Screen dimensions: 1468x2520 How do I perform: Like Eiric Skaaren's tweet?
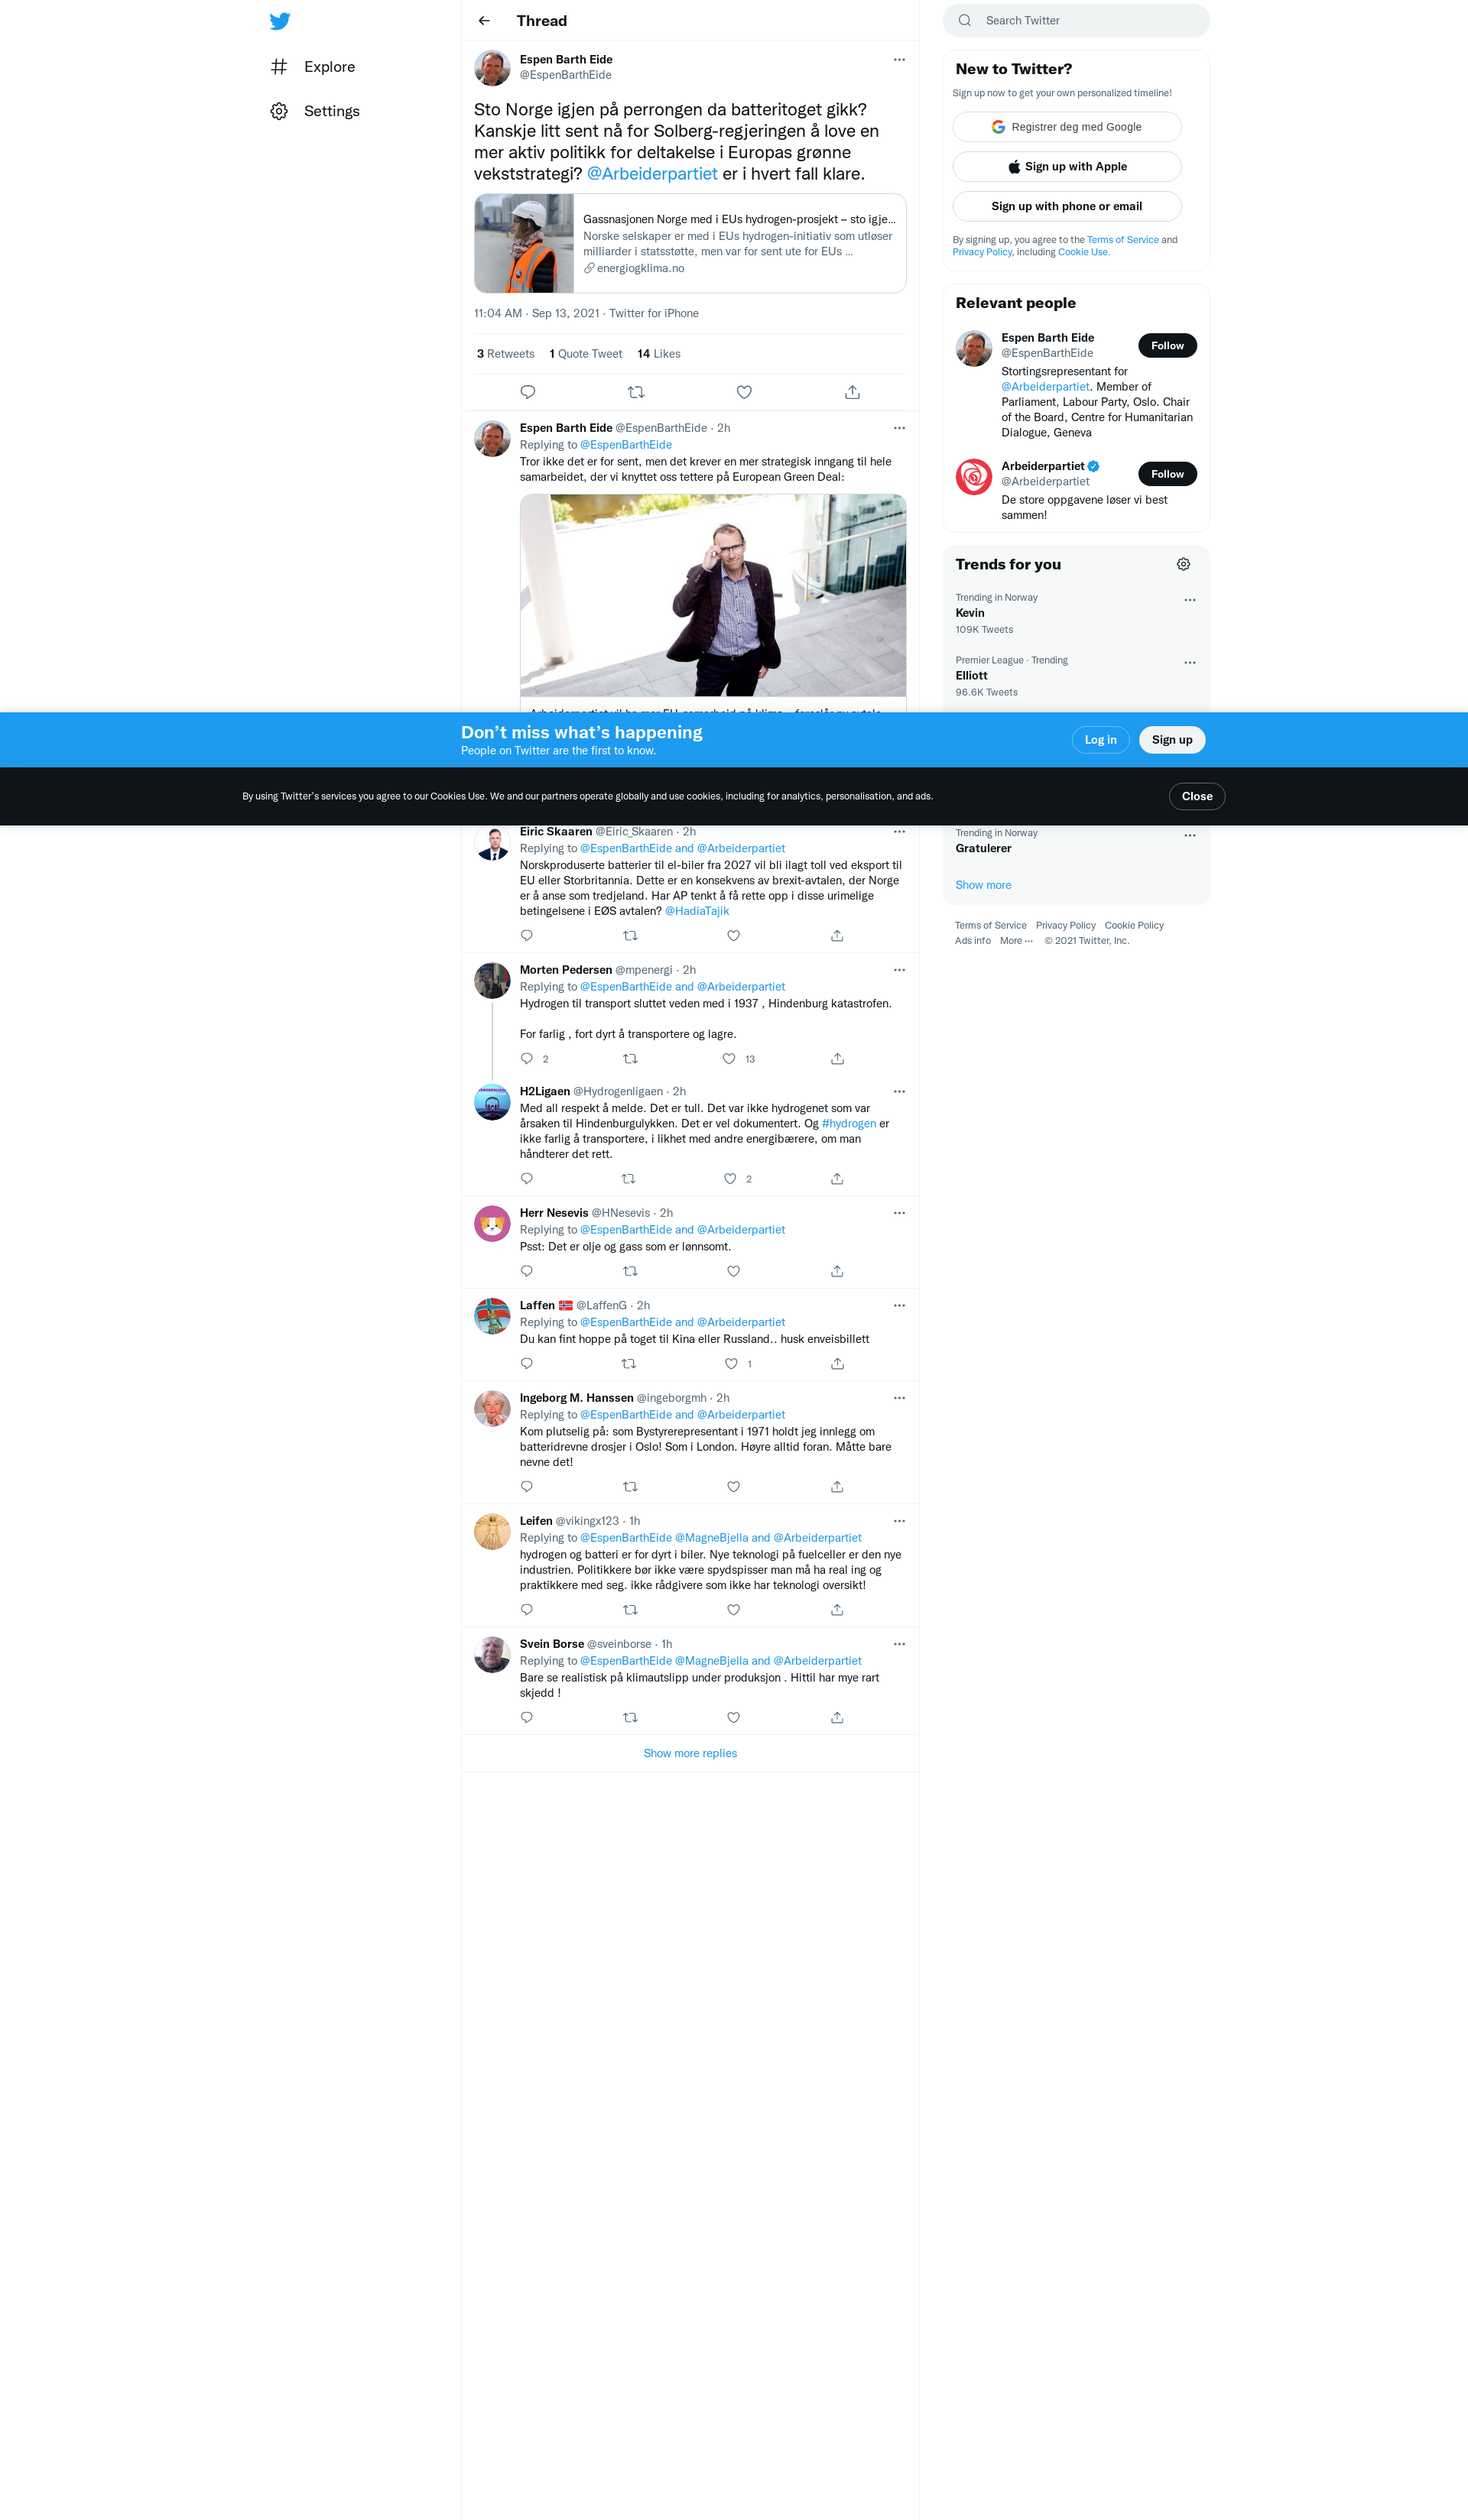[x=733, y=936]
